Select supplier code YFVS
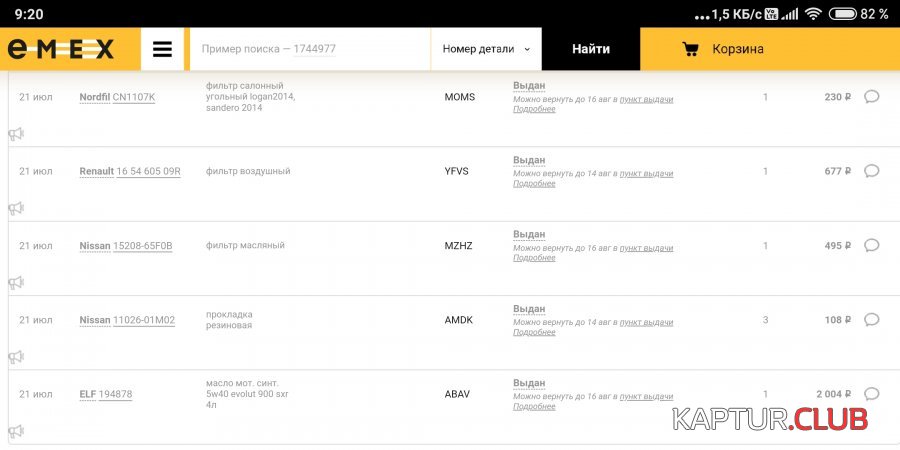Image resolution: width=900 pixels, height=450 pixels. 457,171
